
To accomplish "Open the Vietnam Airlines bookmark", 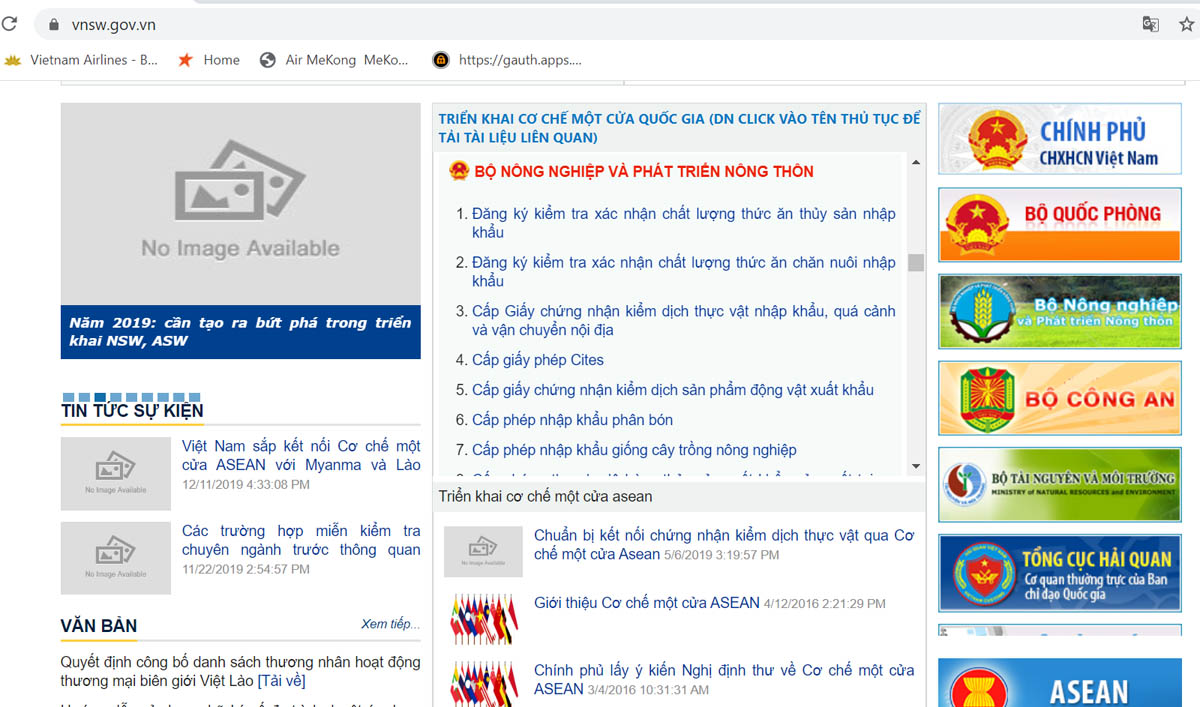I will (x=81, y=60).
